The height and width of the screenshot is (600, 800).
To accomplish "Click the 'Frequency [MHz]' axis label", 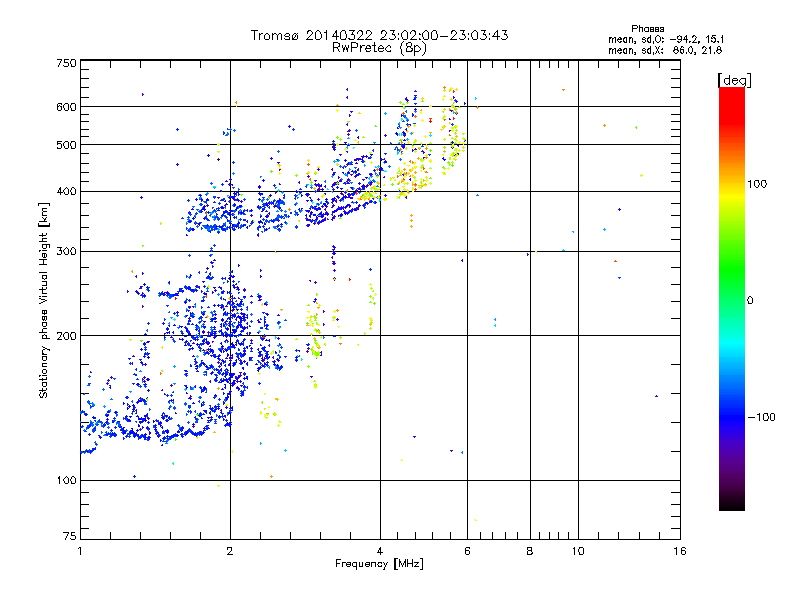I will tap(379, 564).
